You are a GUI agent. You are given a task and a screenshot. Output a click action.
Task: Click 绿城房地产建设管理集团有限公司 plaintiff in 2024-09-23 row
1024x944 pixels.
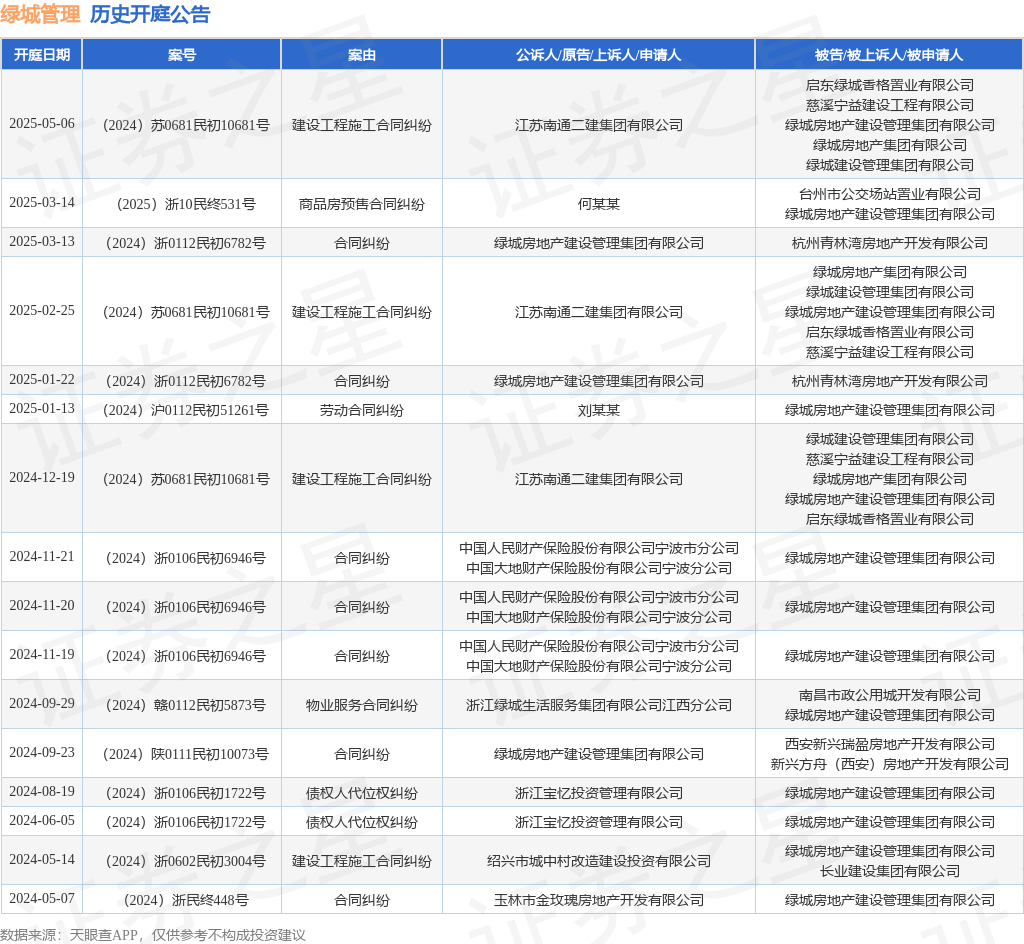coord(599,754)
